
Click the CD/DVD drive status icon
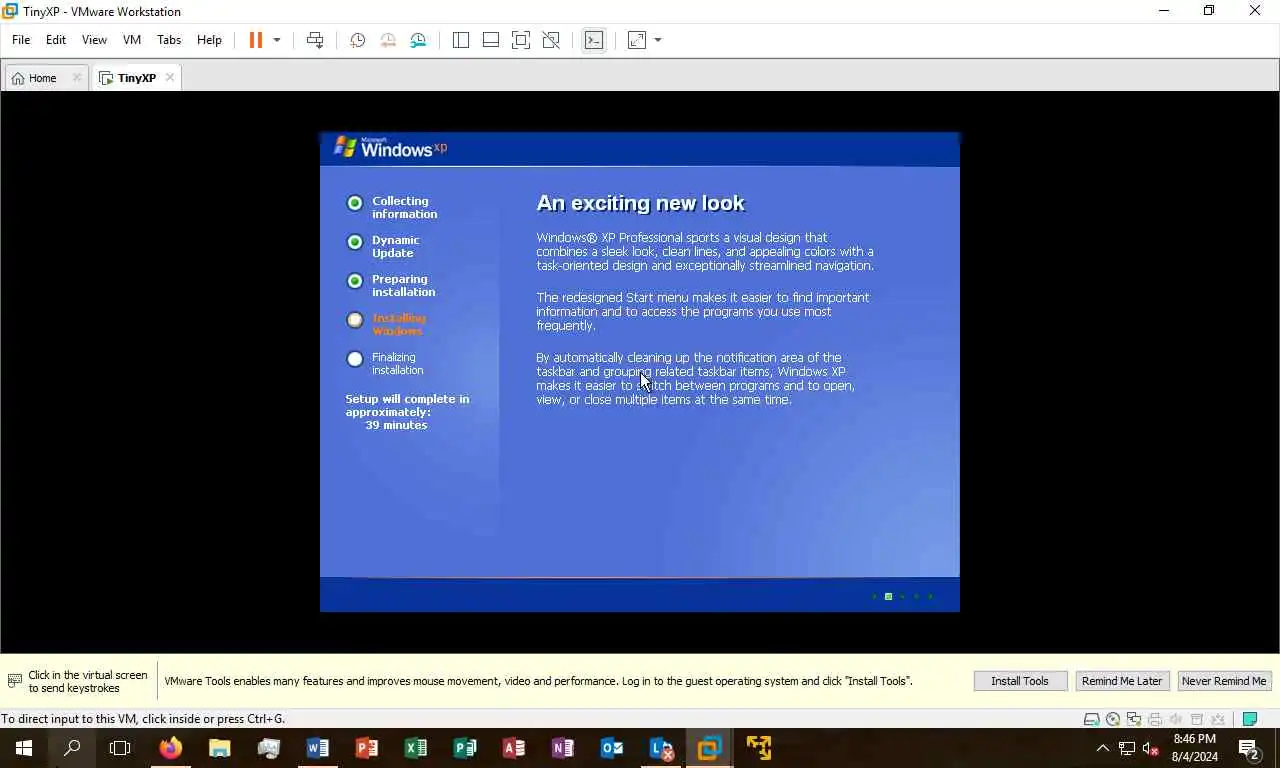click(1113, 719)
